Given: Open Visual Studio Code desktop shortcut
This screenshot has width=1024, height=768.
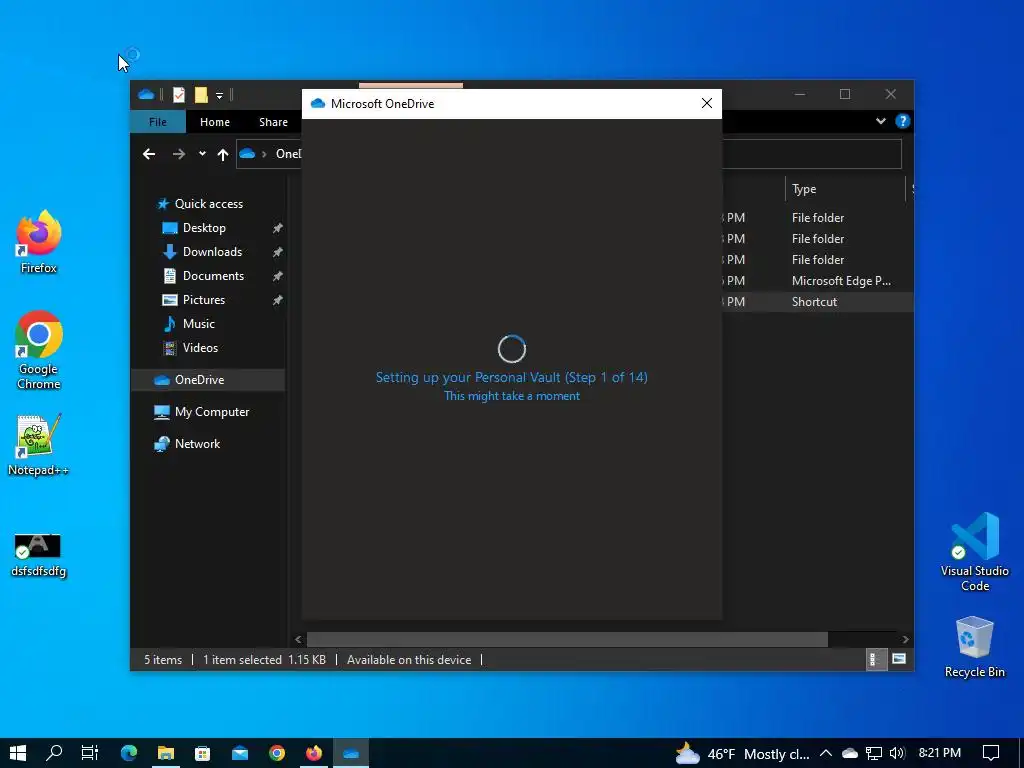Looking at the screenshot, I should (x=974, y=552).
